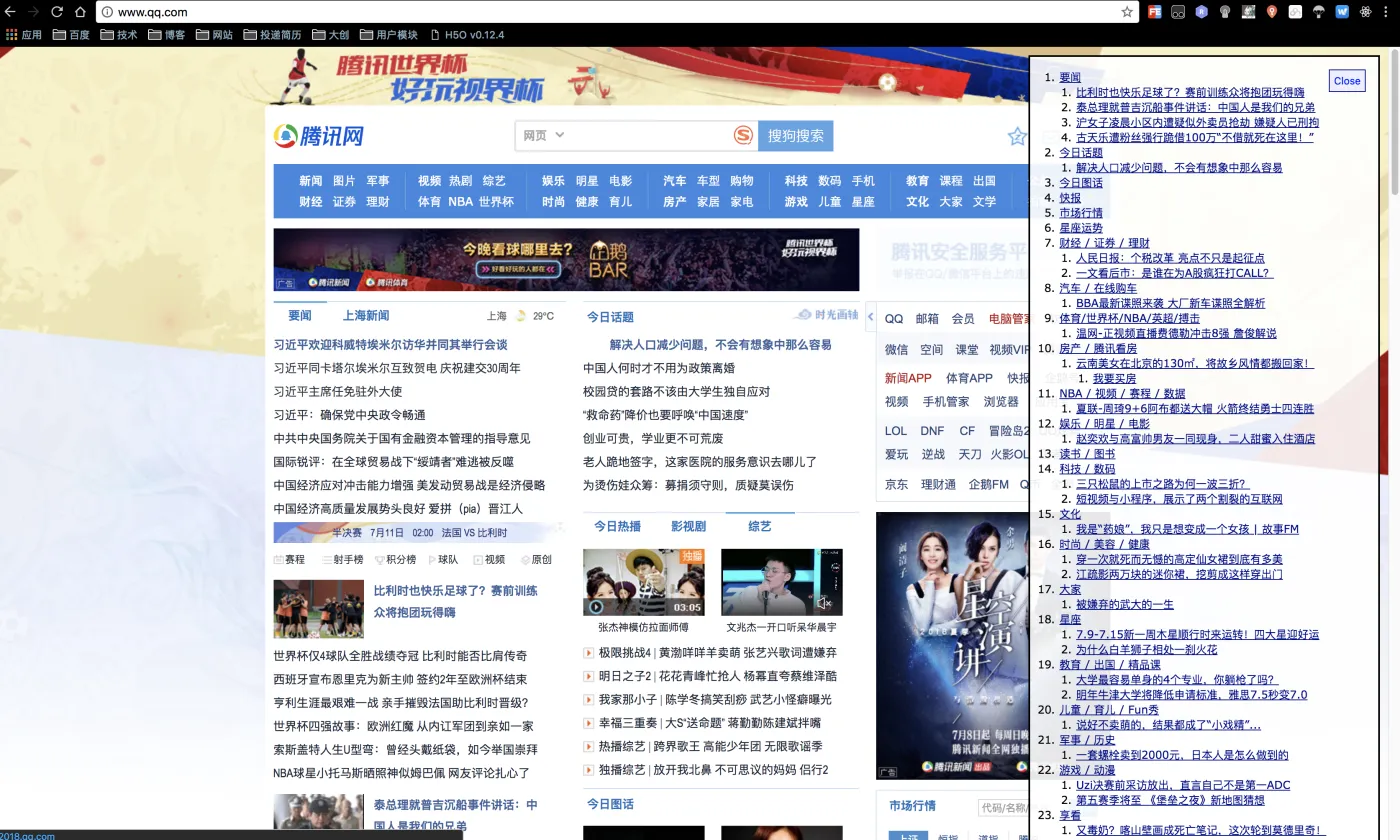Open 赛程 schedule icon link
This screenshot has width=1400, height=840.
289,560
